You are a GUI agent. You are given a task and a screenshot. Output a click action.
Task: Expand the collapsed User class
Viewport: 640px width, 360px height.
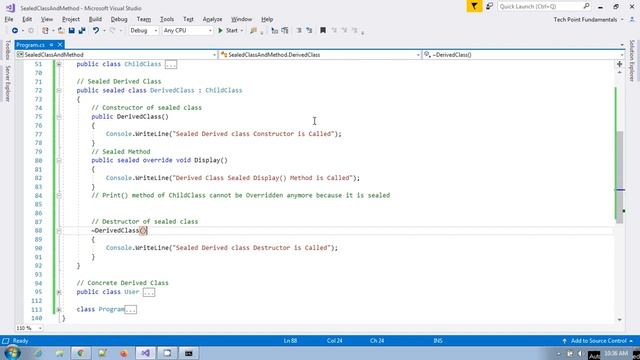point(59,292)
